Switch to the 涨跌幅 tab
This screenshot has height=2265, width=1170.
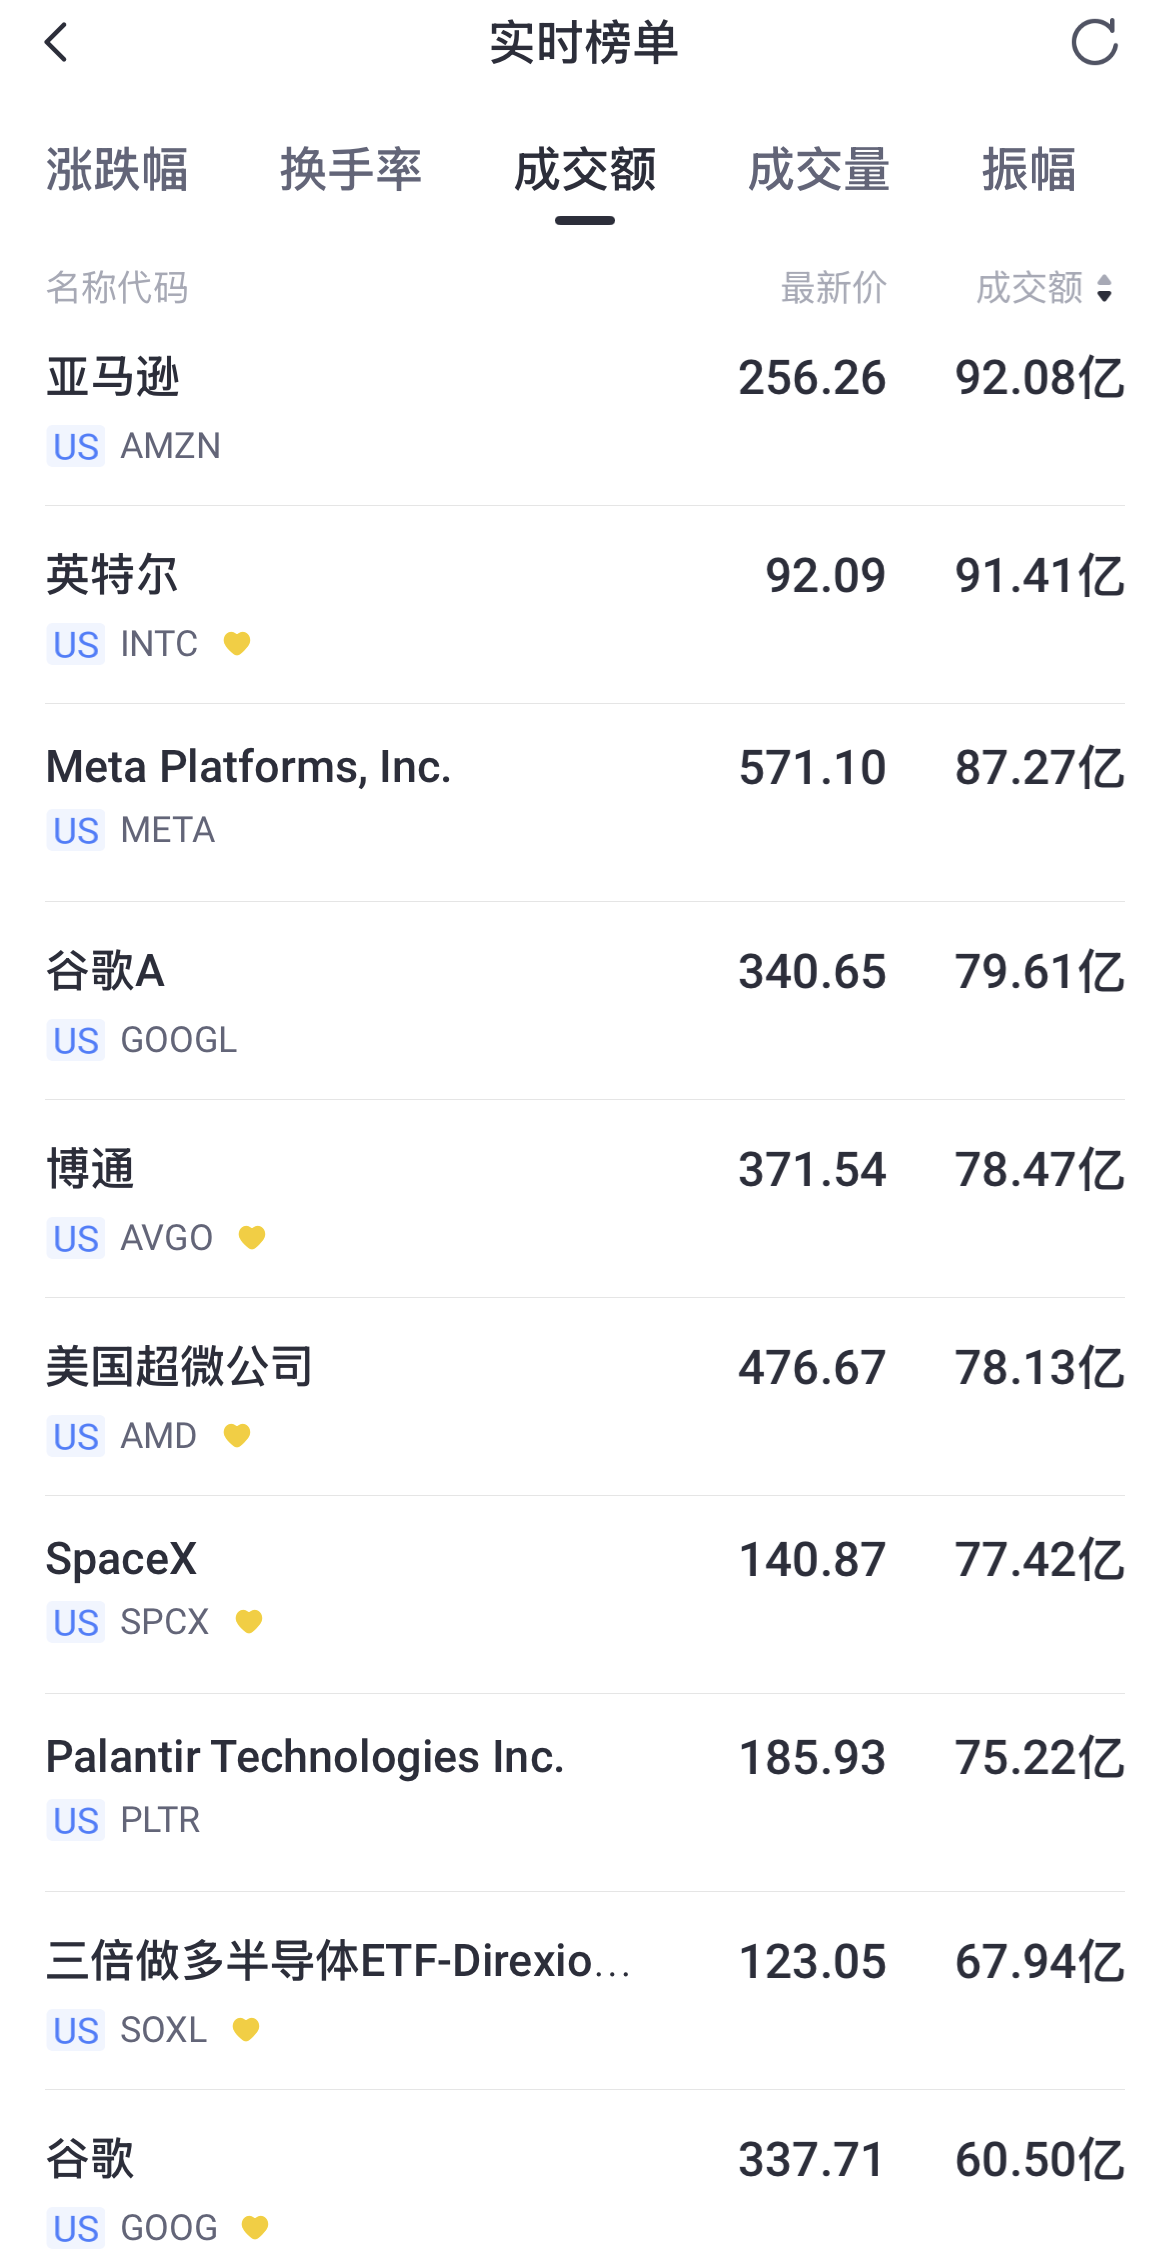pos(117,169)
